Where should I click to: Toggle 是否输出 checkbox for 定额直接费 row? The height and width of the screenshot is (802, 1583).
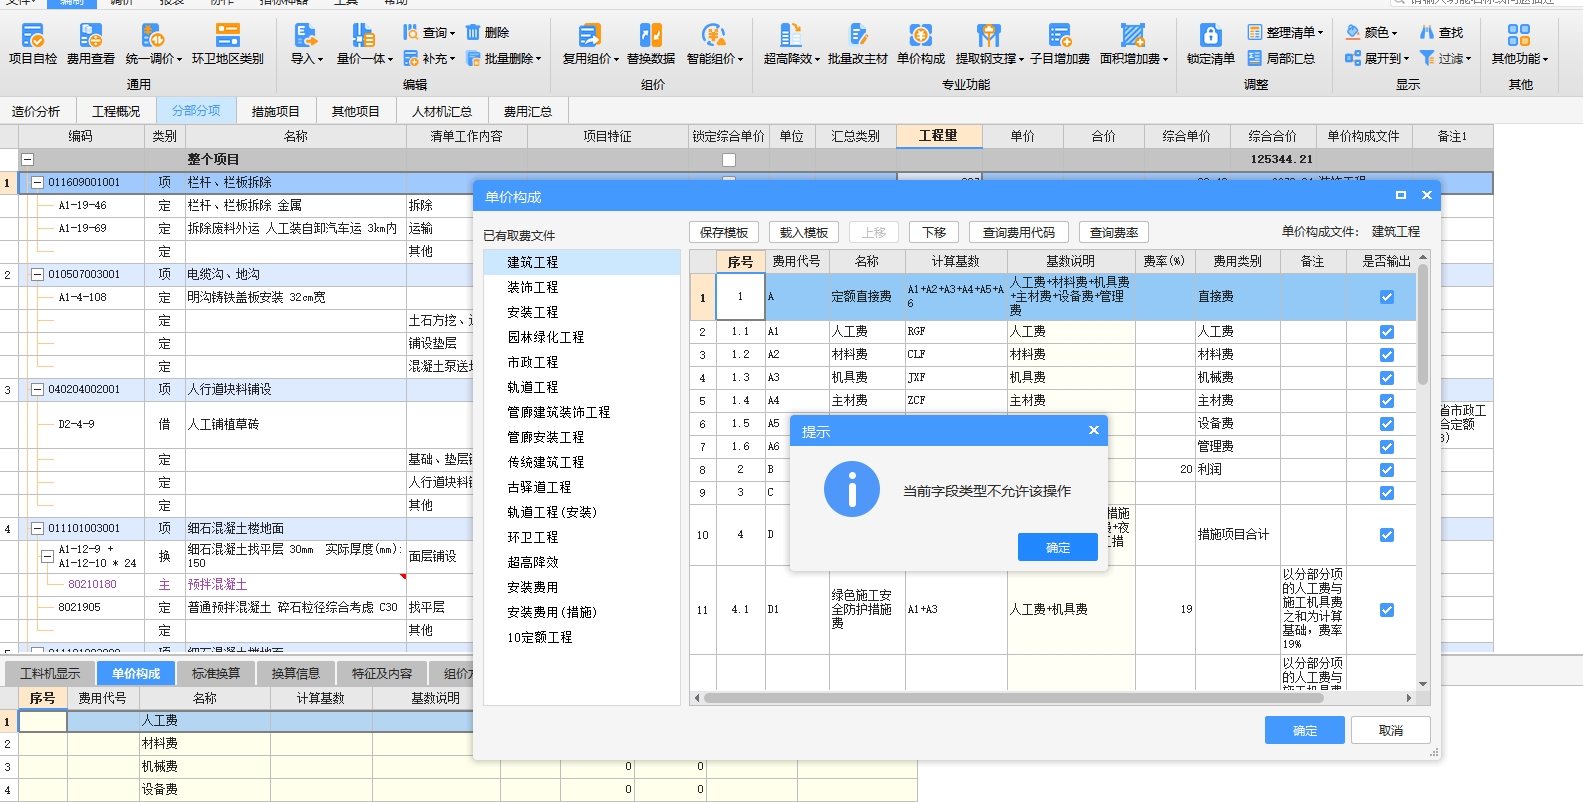tap(1386, 297)
